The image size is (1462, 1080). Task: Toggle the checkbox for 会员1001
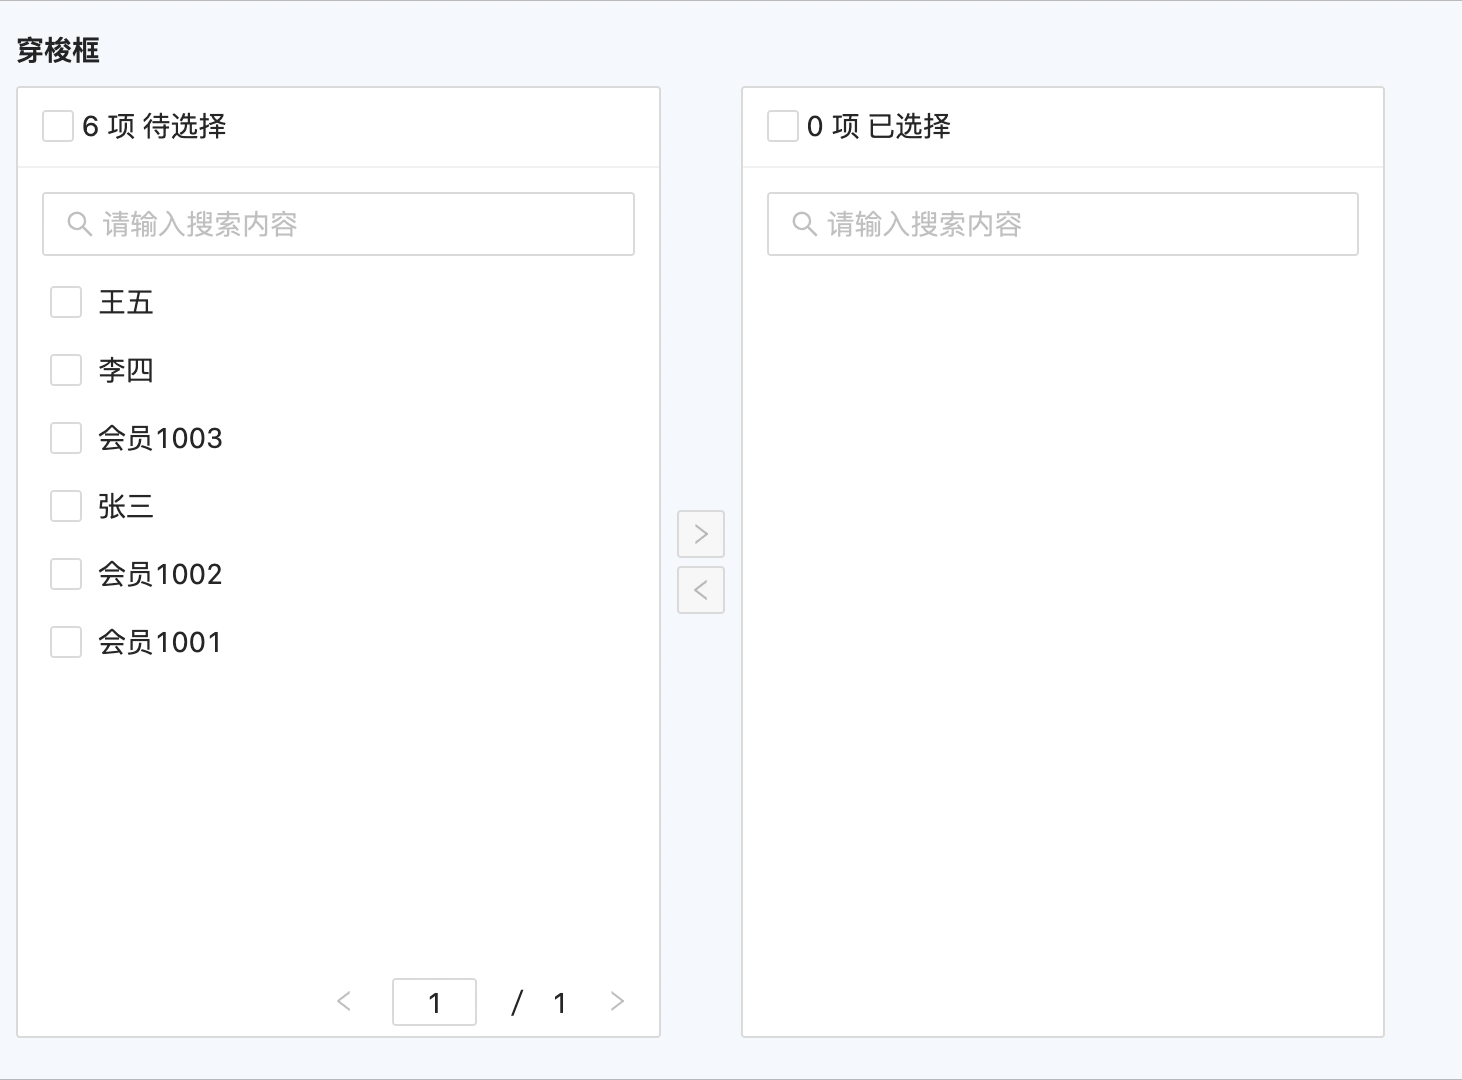click(x=66, y=642)
